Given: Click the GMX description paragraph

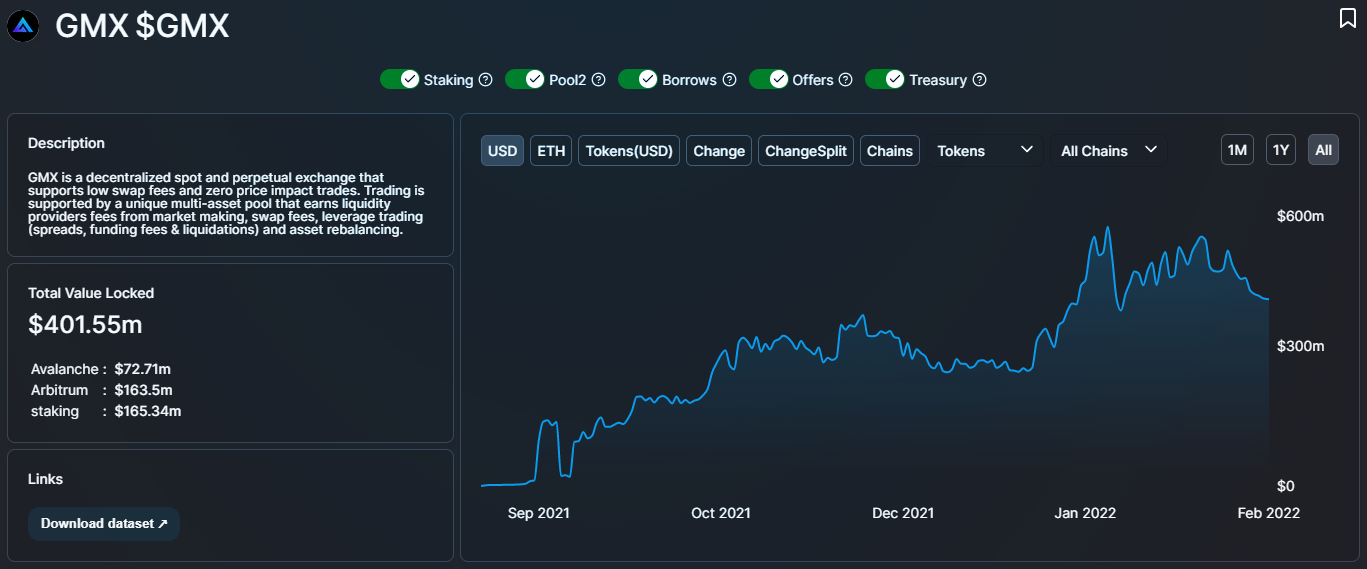Looking at the screenshot, I should pyautogui.click(x=227, y=203).
